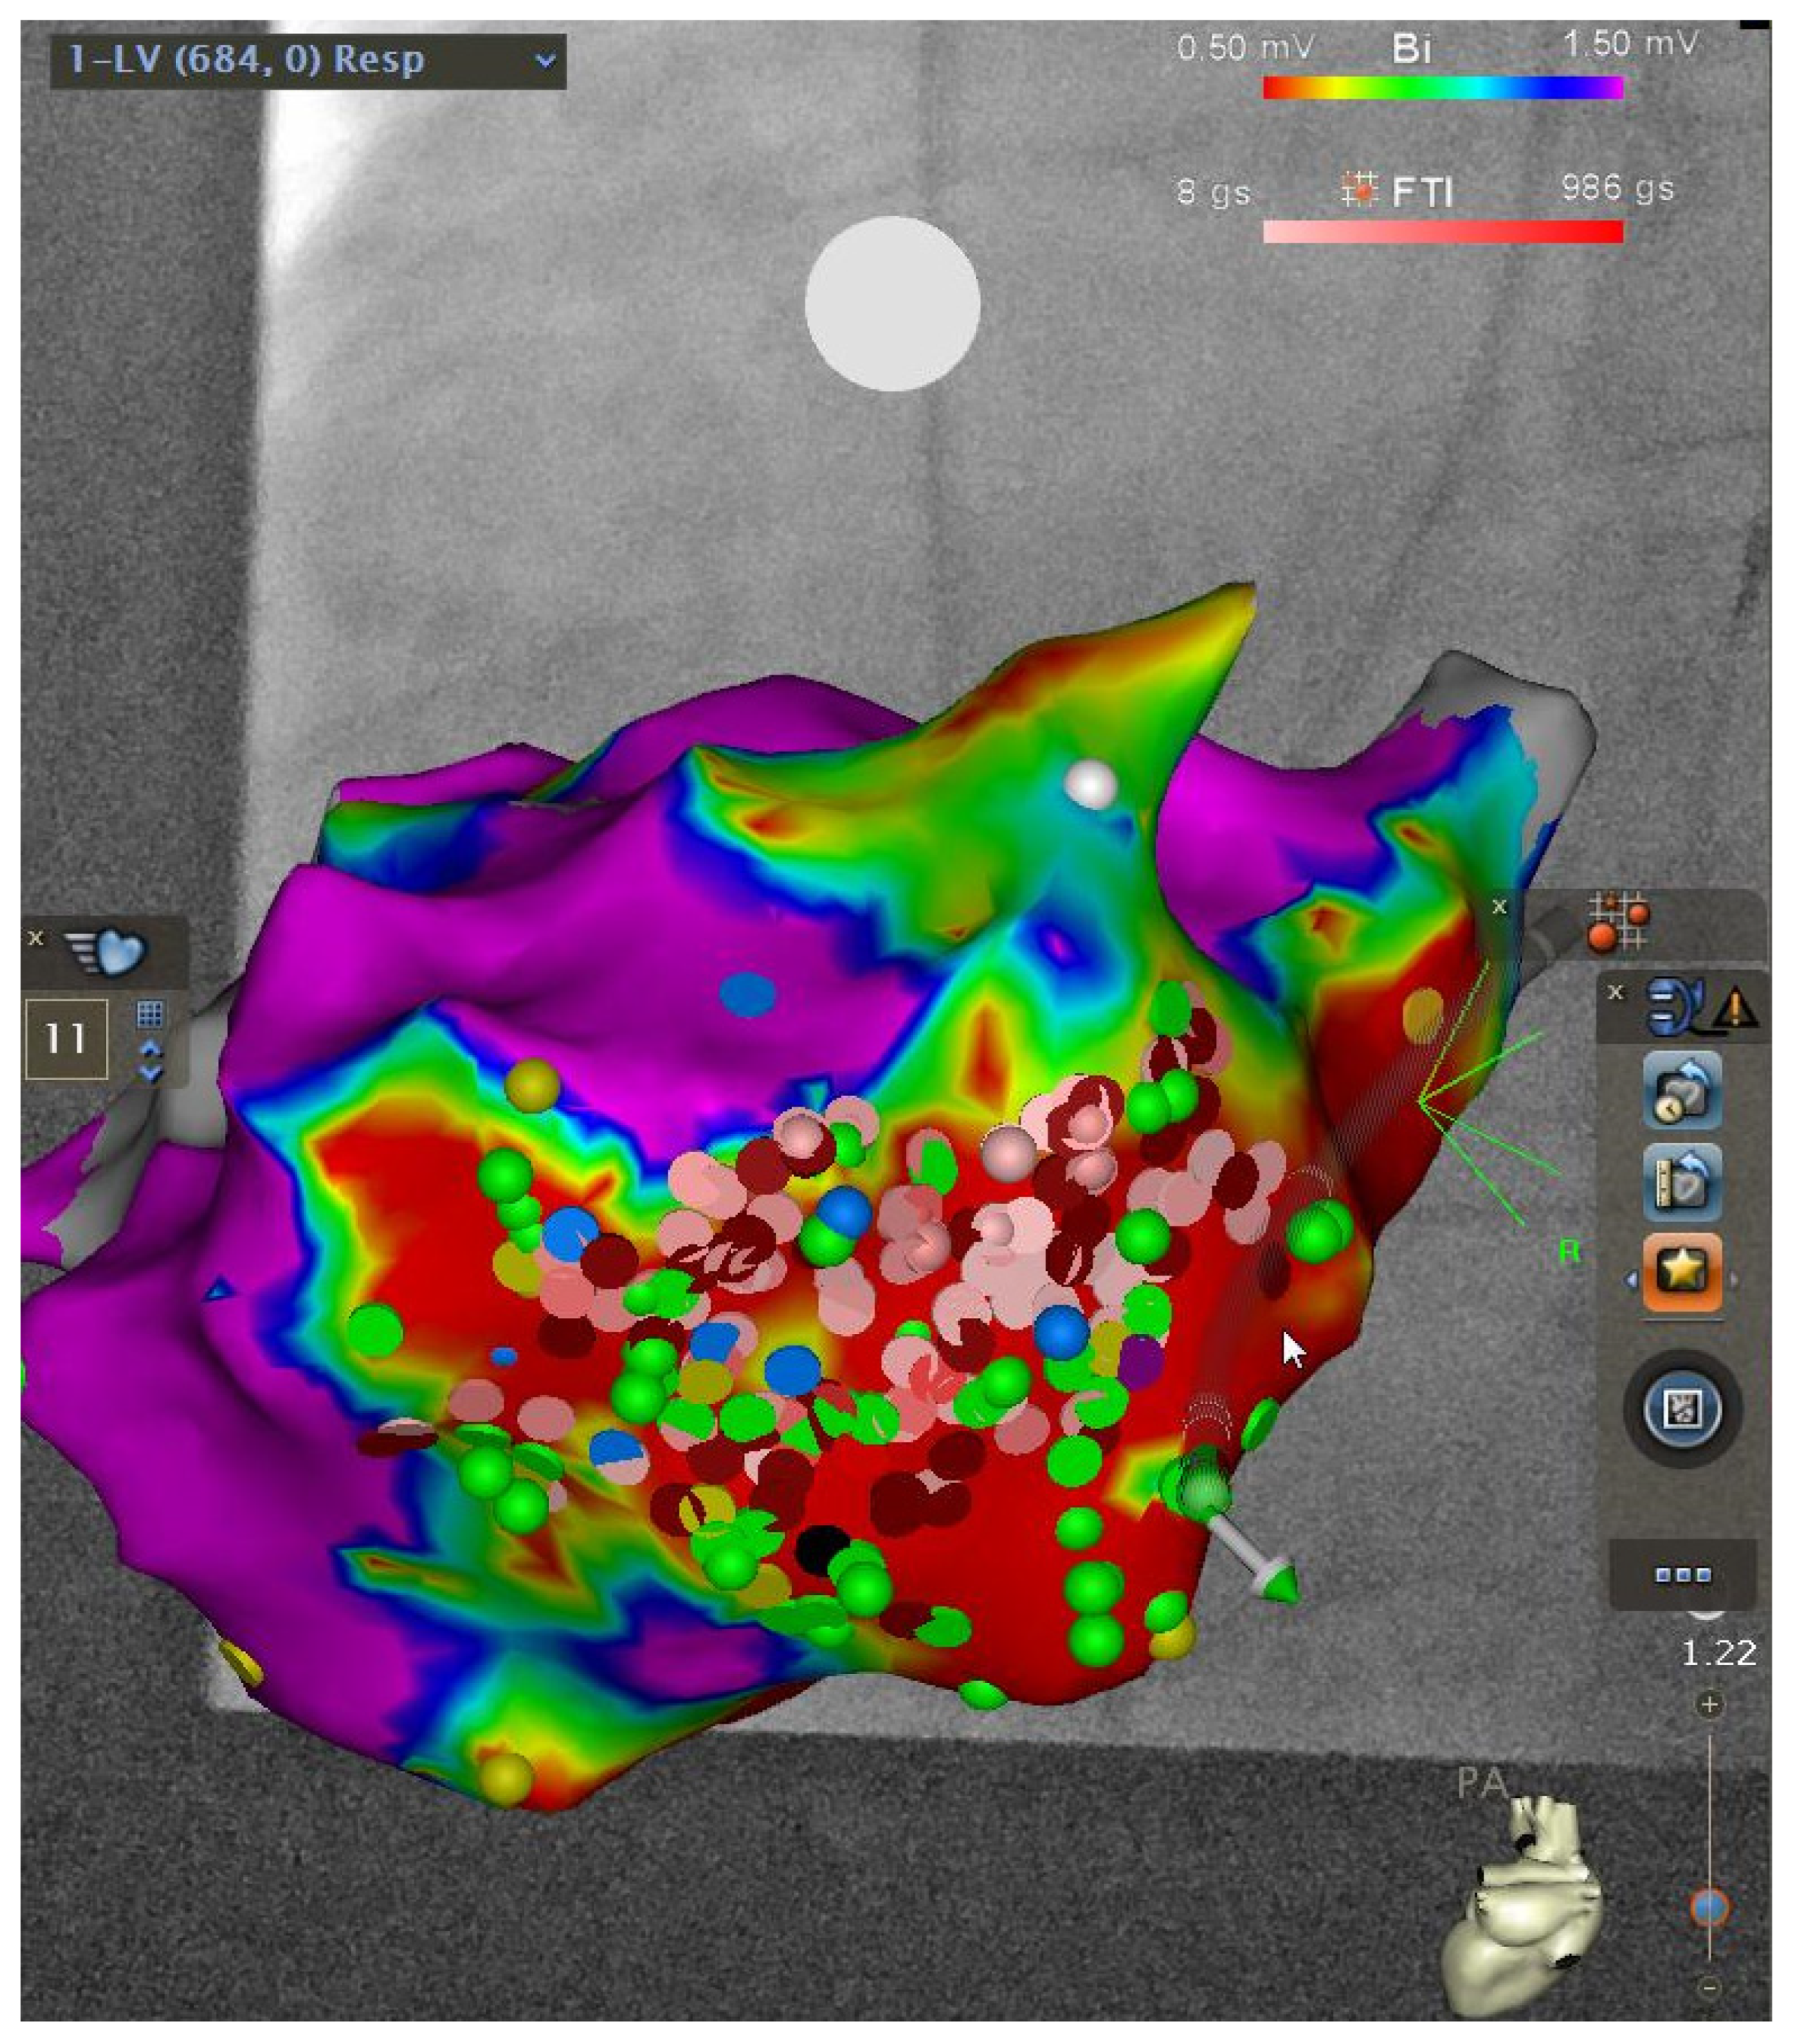Click the blue grid icon beside 11

click(x=149, y=1014)
